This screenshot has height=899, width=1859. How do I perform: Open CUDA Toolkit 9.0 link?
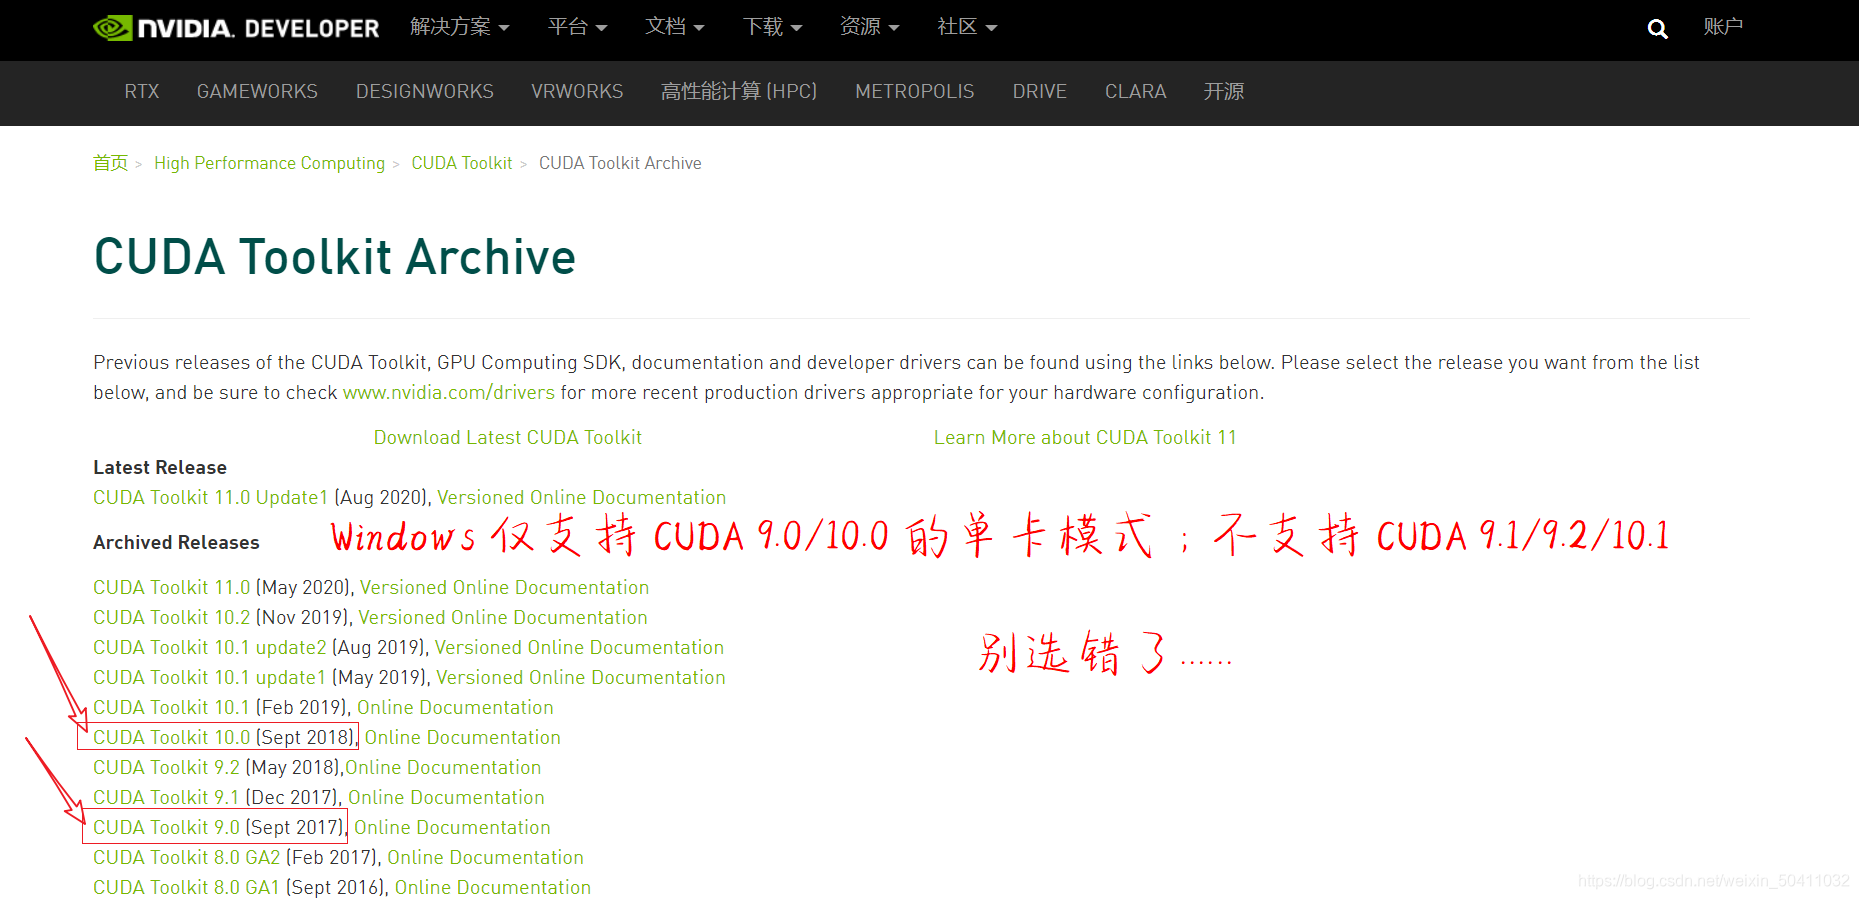point(167,827)
